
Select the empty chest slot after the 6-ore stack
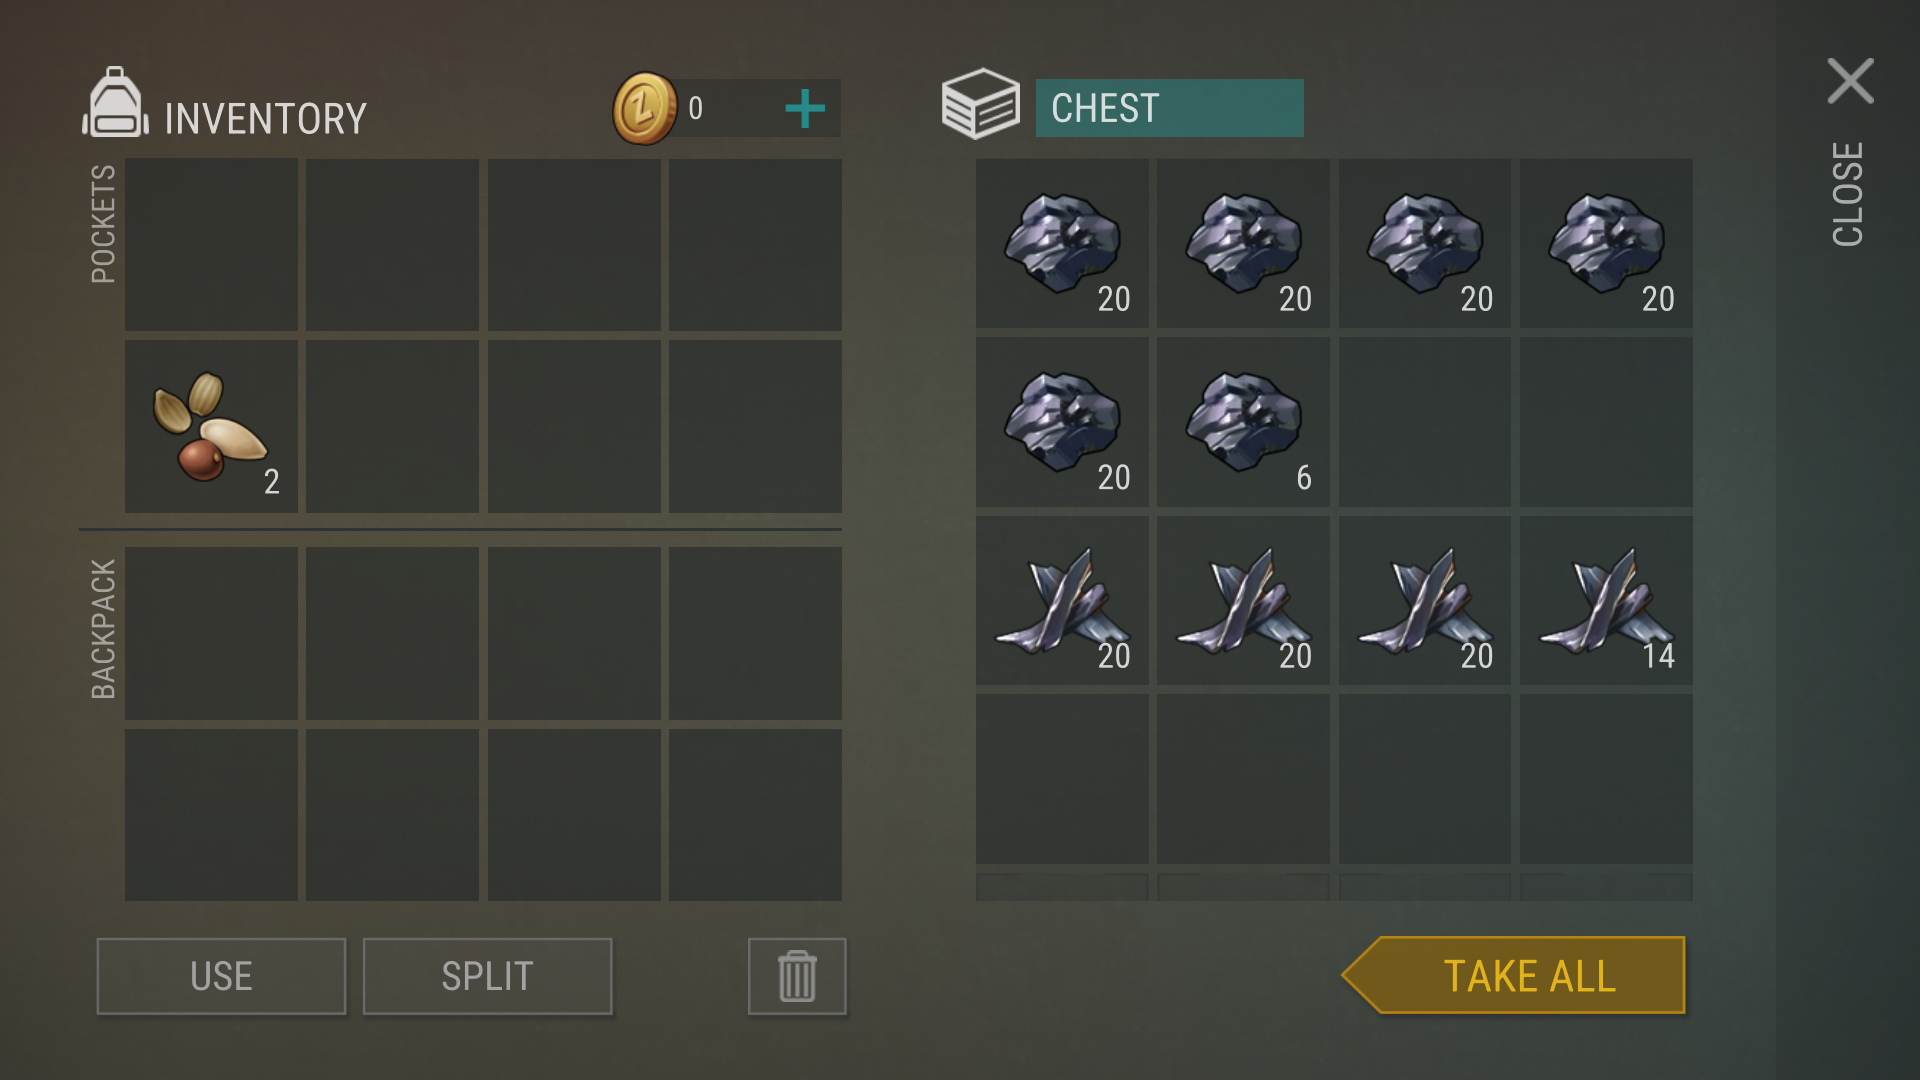1424,422
